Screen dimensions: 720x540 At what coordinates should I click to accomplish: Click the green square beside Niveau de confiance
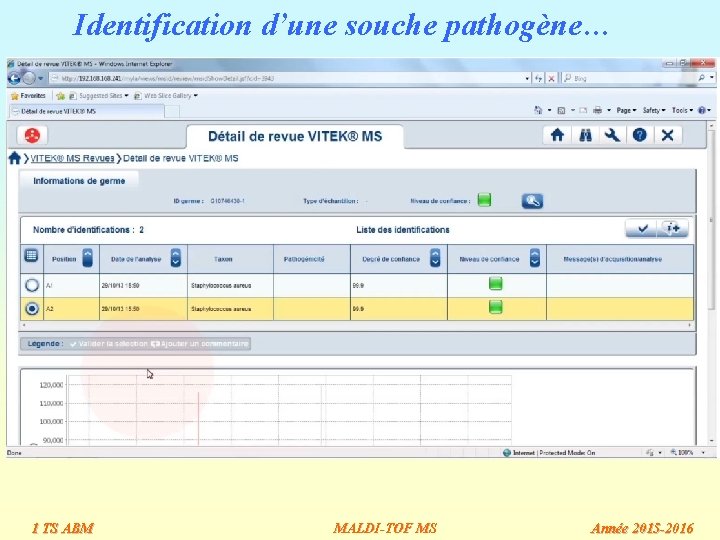484,200
